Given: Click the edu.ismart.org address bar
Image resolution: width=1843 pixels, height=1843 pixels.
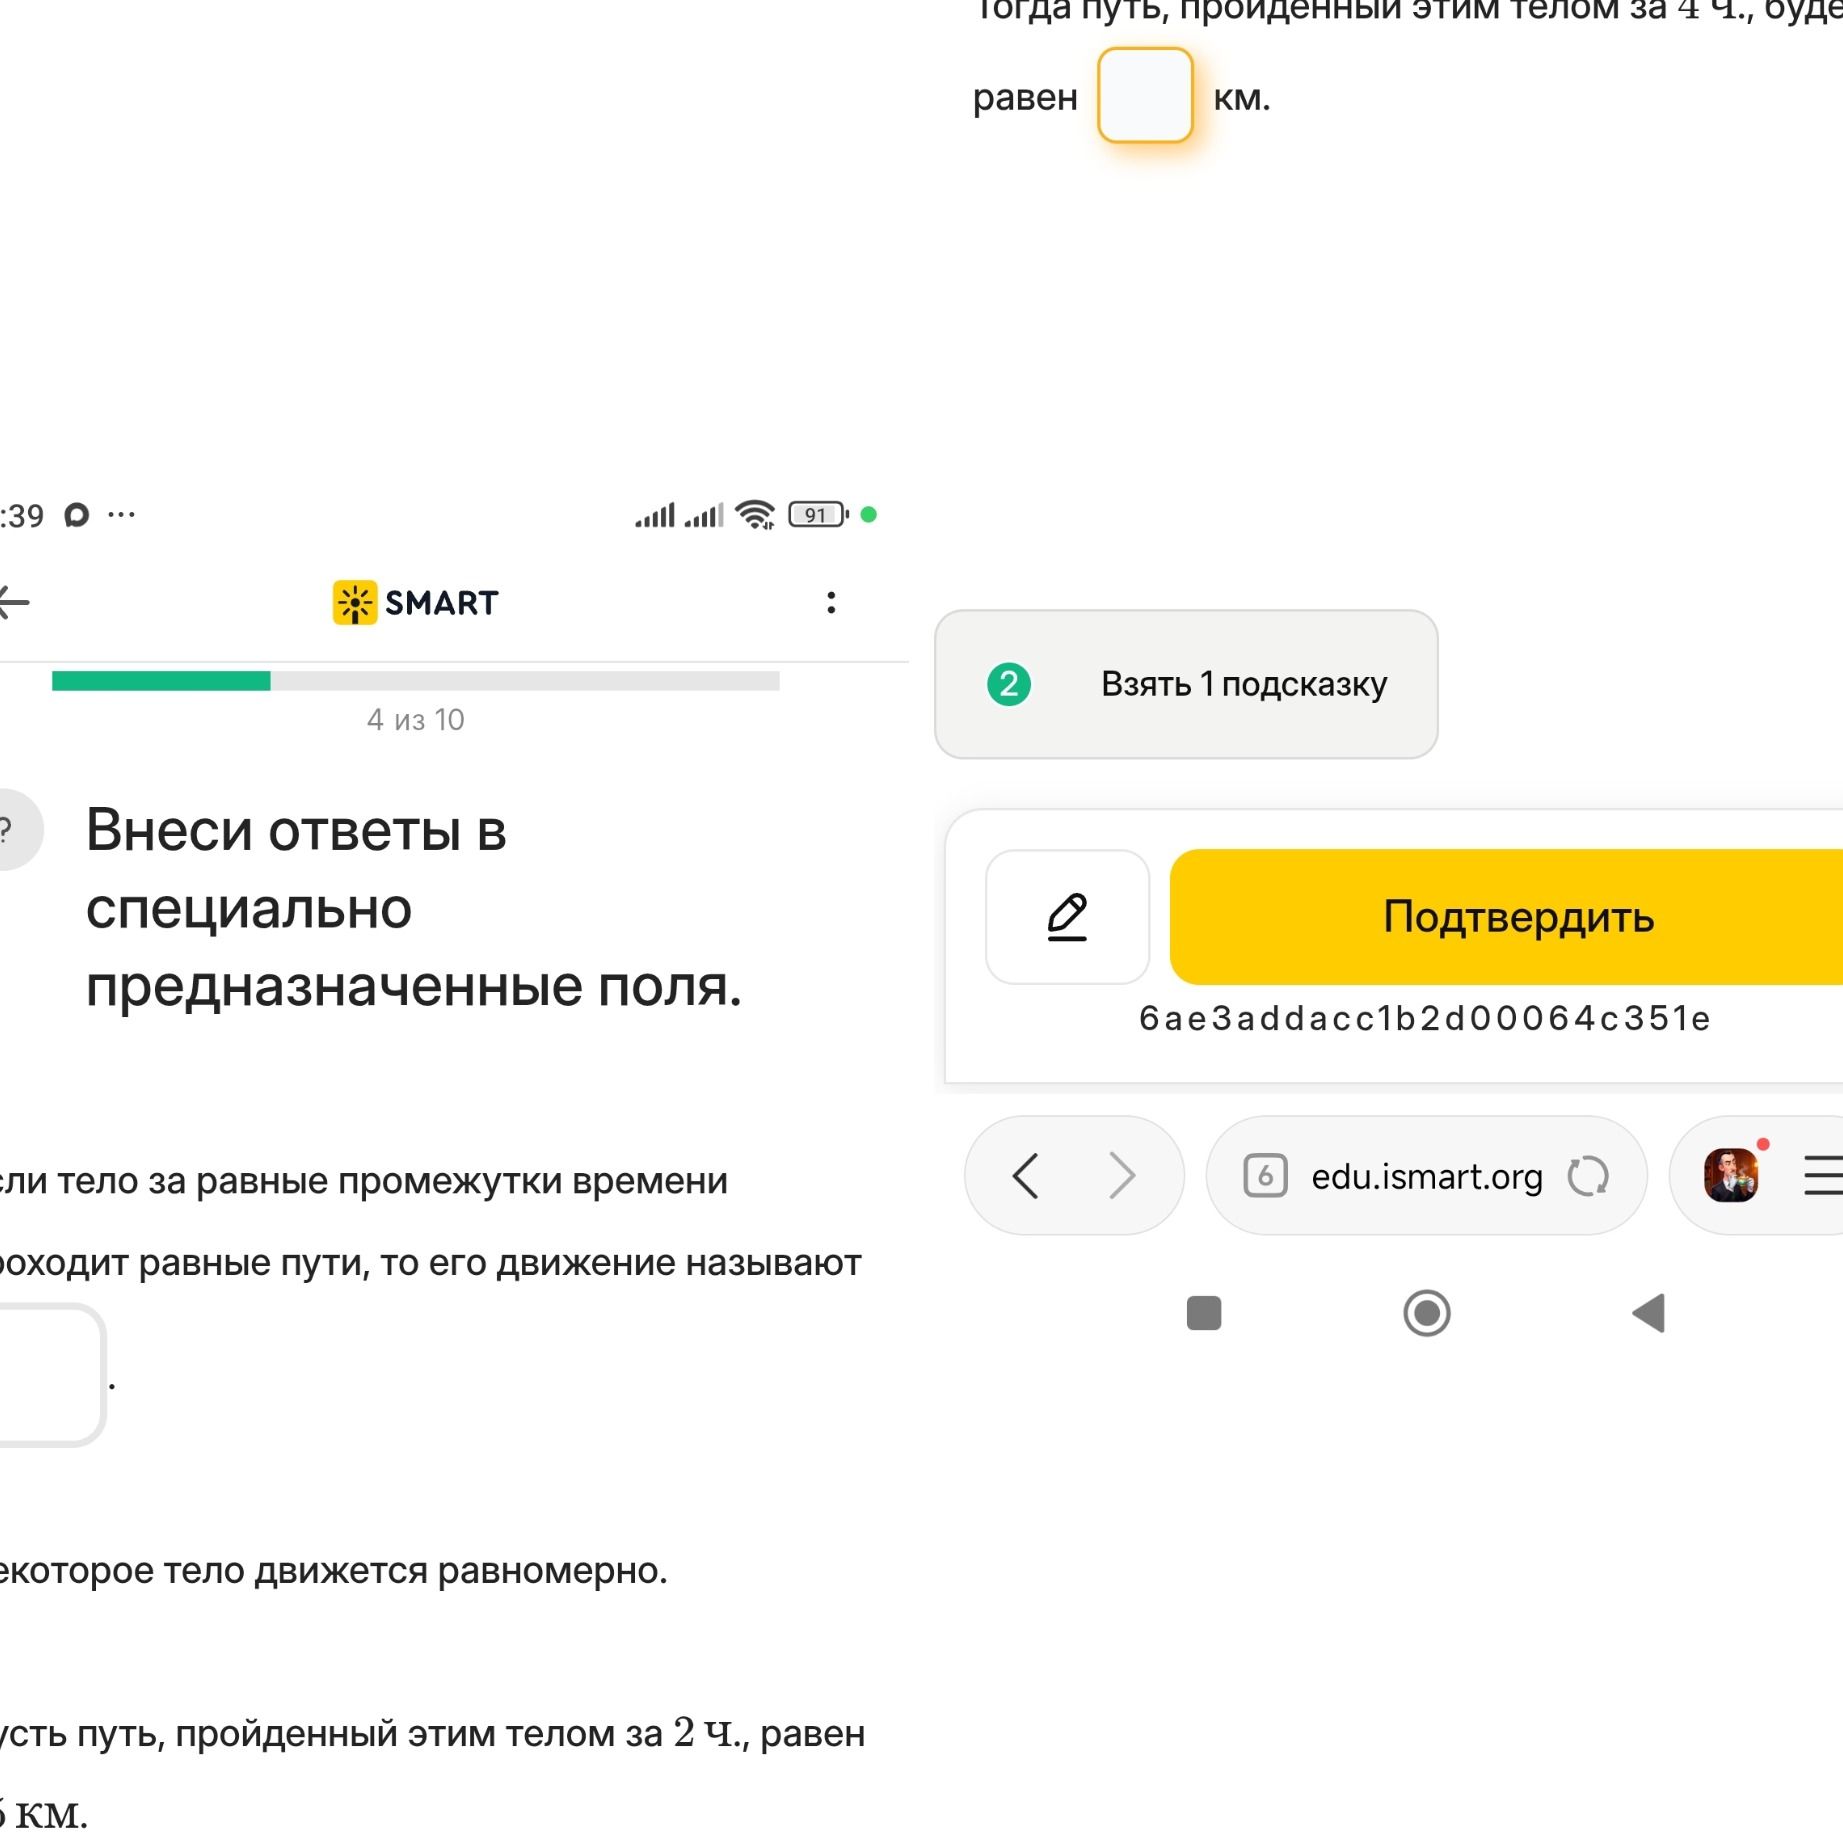Looking at the screenshot, I should 1426,1176.
